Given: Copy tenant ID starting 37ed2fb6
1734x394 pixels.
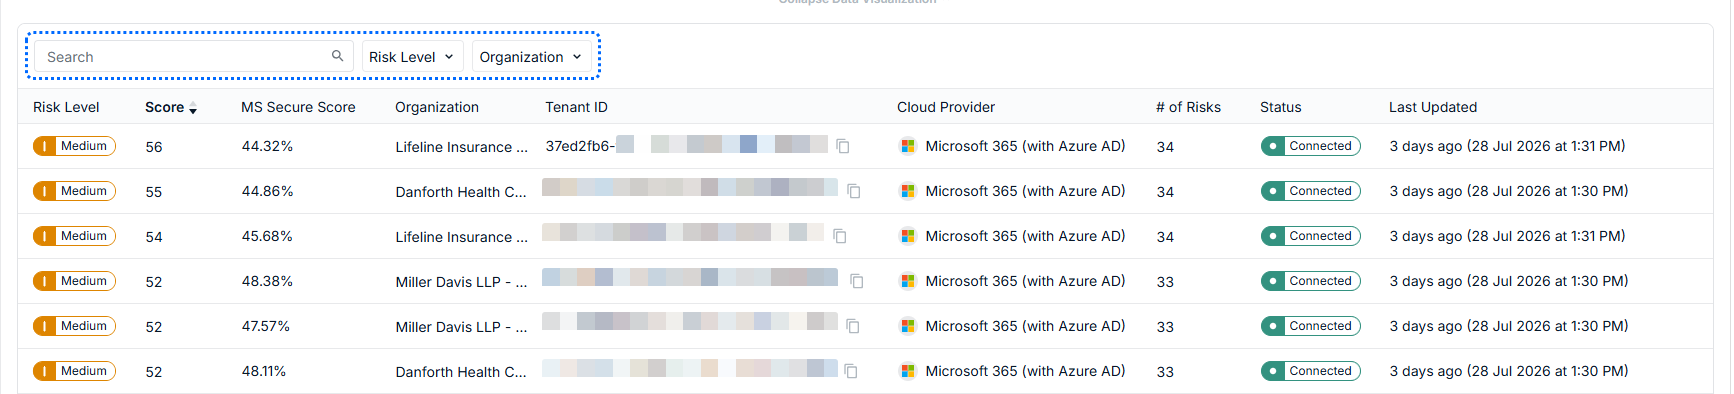Looking at the screenshot, I should tap(843, 146).
